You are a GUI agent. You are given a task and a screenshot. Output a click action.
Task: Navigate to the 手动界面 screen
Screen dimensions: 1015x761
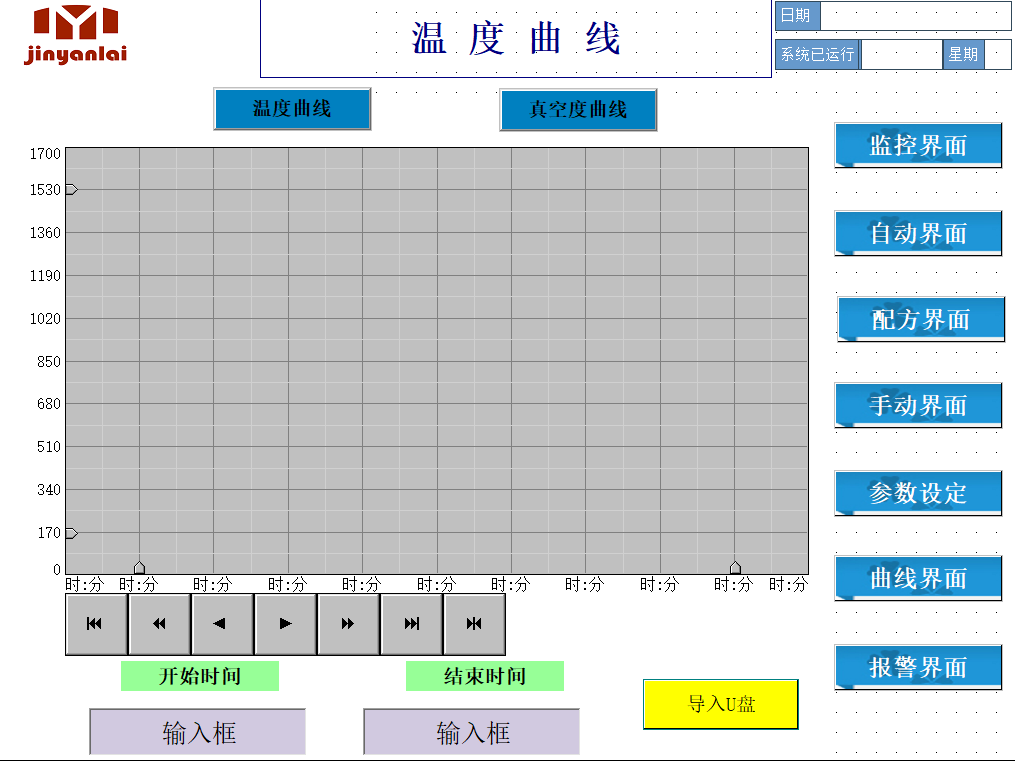pos(918,405)
